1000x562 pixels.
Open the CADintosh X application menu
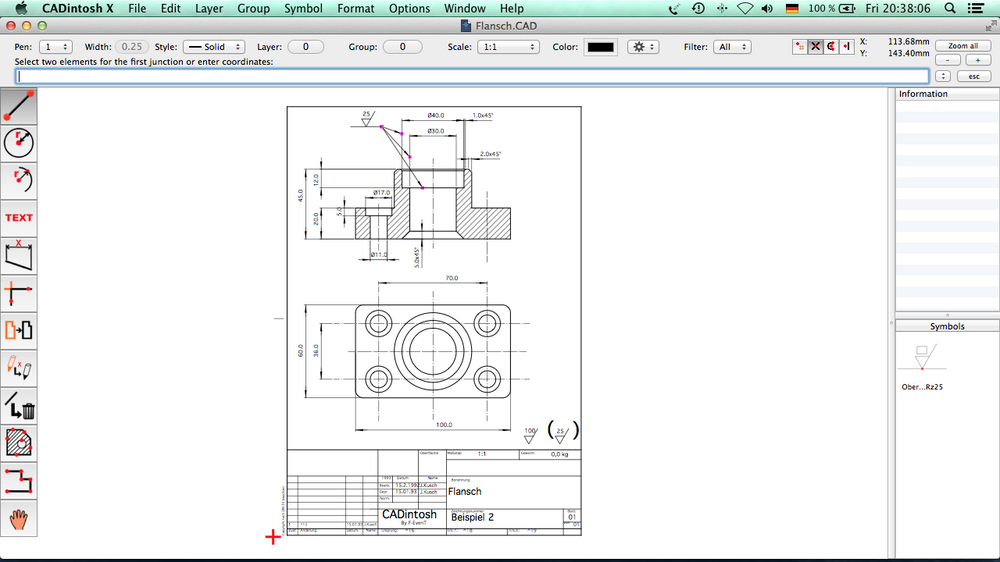click(x=77, y=8)
